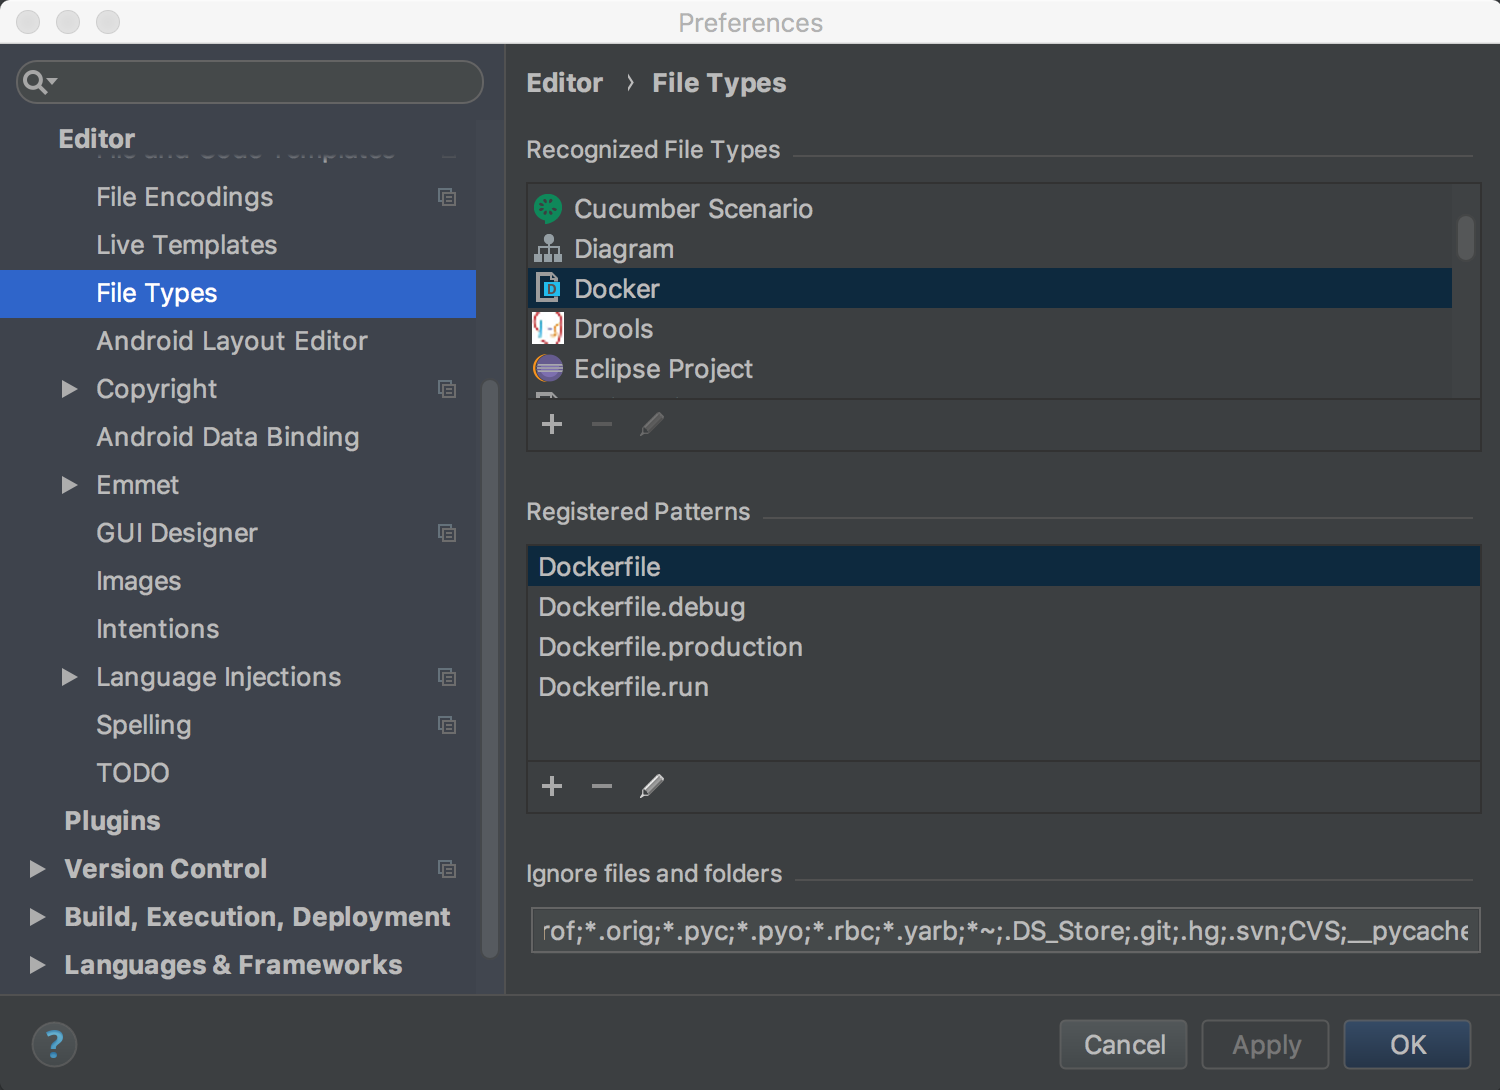This screenshot has width=1500, height=1090.
Task: Select the Editor section header
Action: (x=97, y=138)
